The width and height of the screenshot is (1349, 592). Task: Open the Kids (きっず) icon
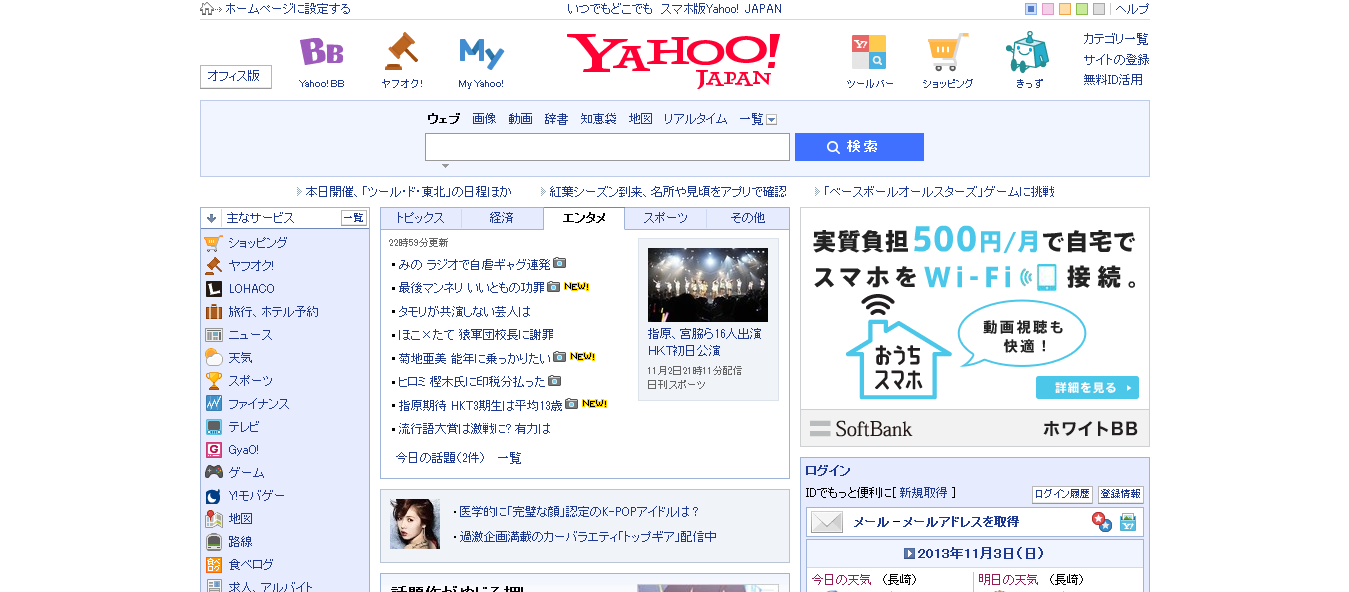(x=1028, y=52)
